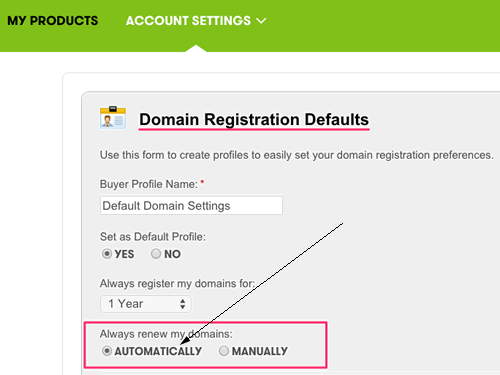Click Always register my domains for label

click(x=177, y=284)
